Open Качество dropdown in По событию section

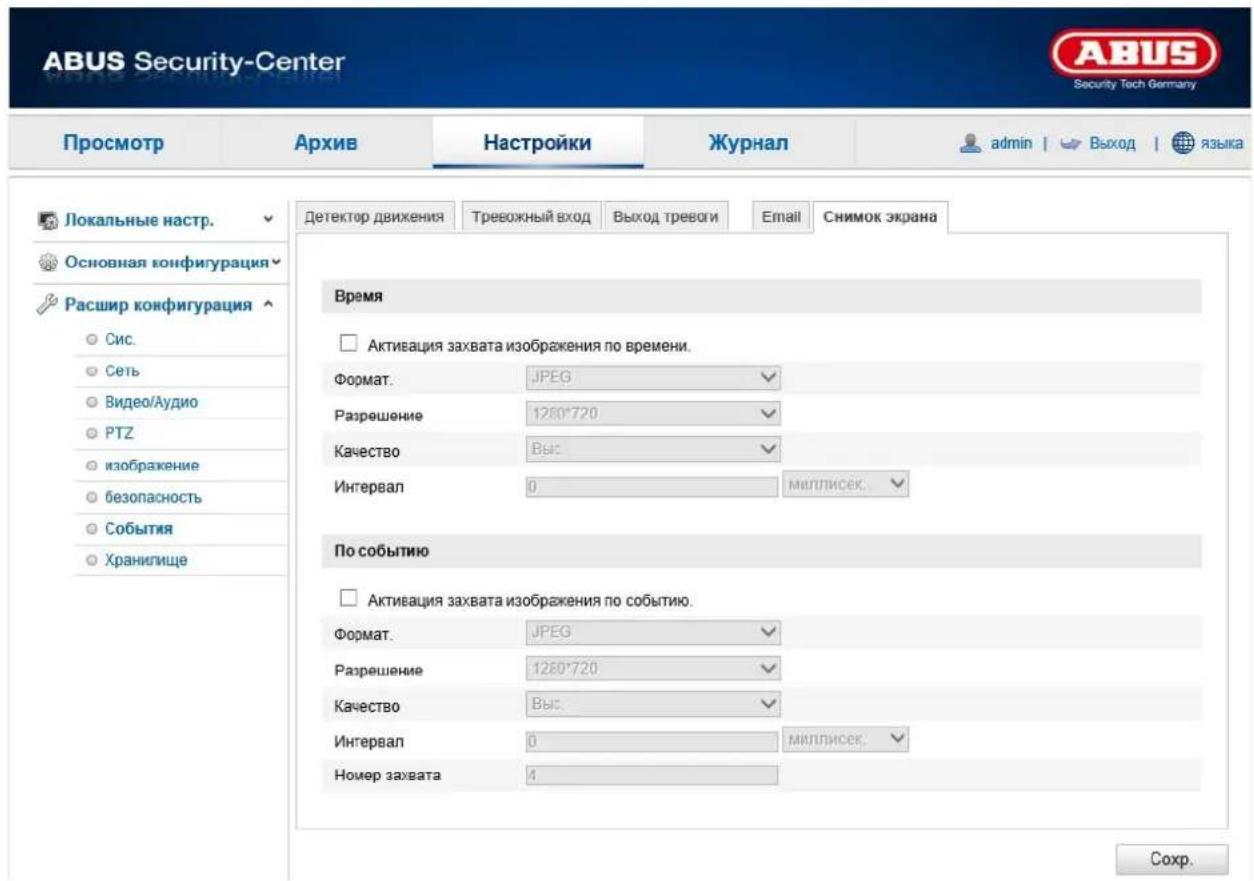(x=651, y=703)
